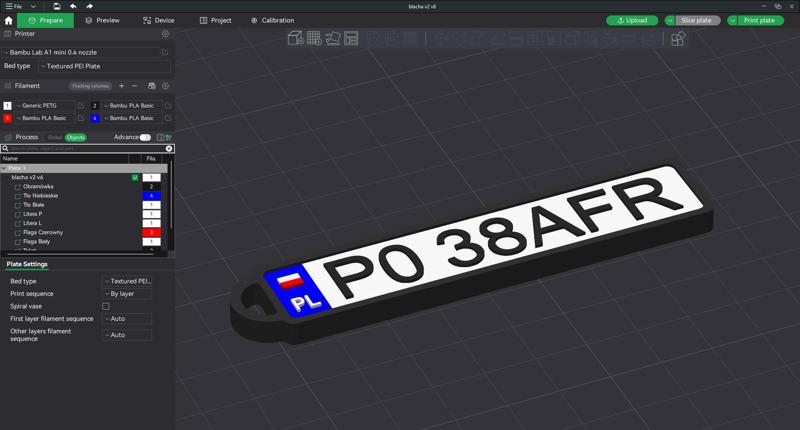Click the Print plate button
This screenshot has height=430, width=800.
pyautogui.click(x=760, y=20)
